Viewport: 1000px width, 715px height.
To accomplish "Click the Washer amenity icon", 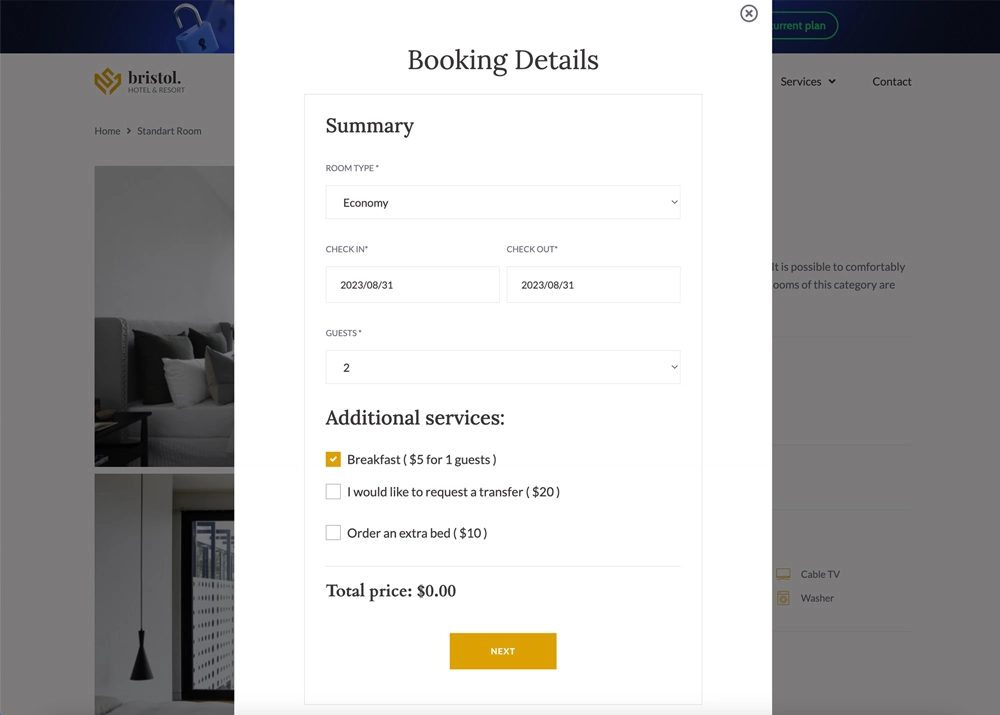I will (x=782, y=598).
